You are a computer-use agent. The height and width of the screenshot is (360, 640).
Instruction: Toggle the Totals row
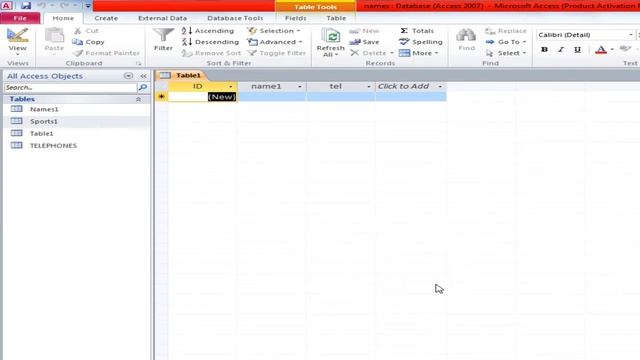tap(416, 31)
